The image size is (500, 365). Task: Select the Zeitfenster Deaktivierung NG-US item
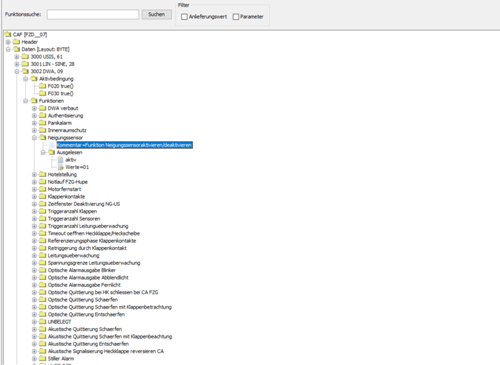[x=84, y=204]
